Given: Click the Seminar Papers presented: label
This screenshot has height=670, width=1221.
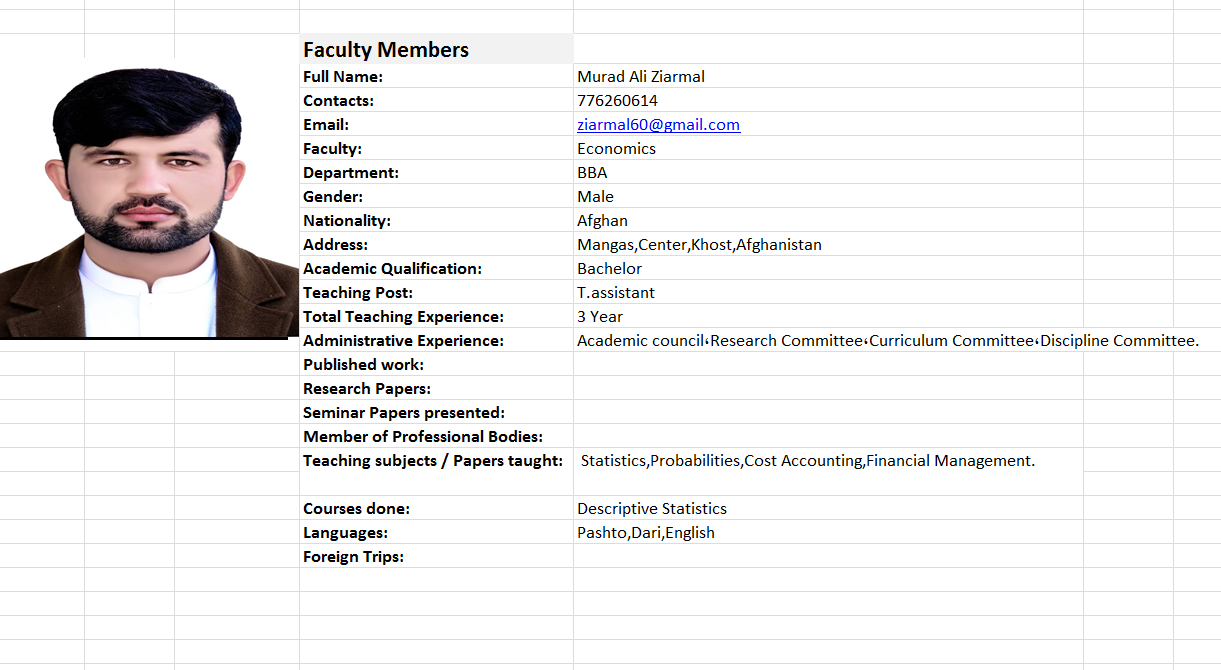Looking at the screenshot, I should [x=404, y=412].
